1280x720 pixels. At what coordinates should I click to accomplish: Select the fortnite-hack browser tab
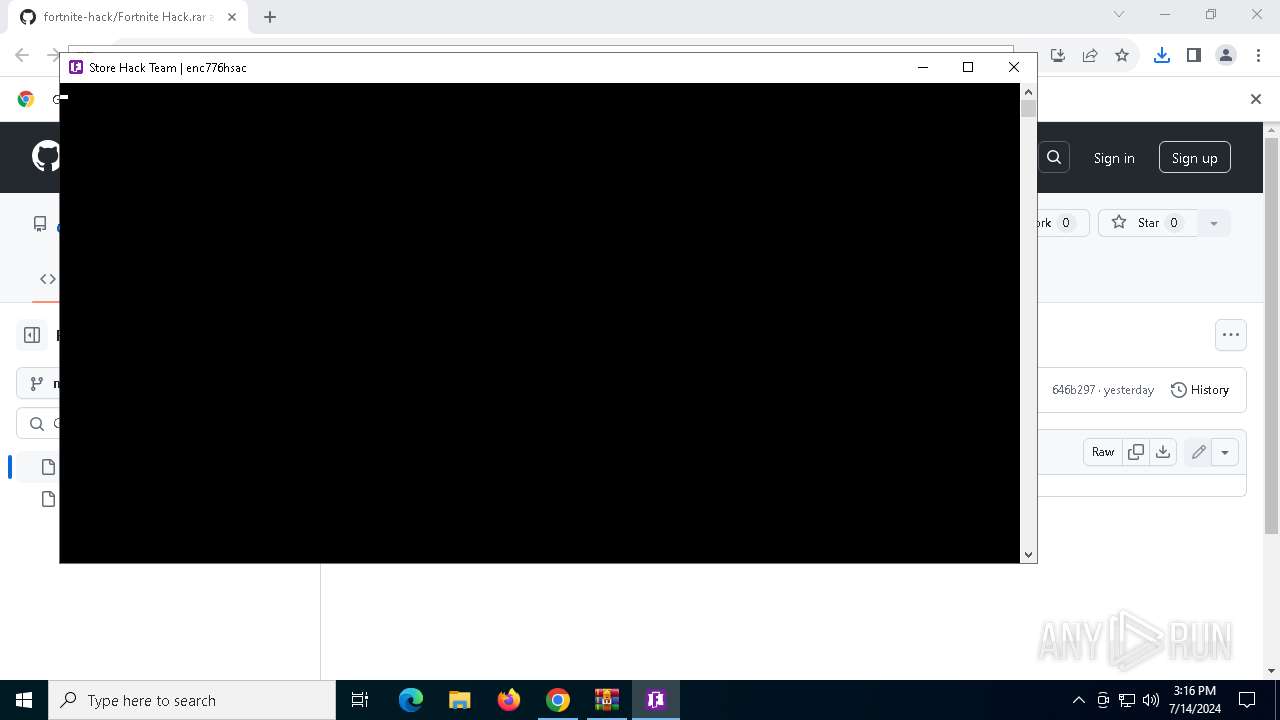[128, 17]
